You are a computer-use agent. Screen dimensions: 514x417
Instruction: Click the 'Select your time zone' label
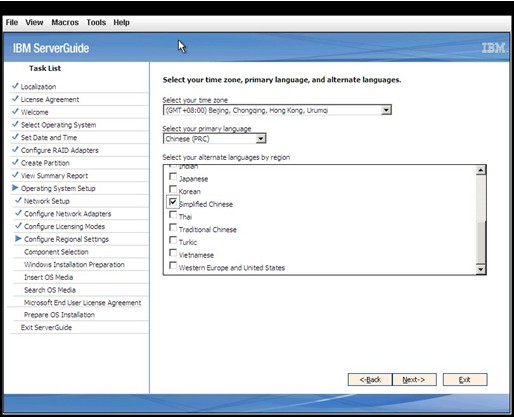point(195,100)
